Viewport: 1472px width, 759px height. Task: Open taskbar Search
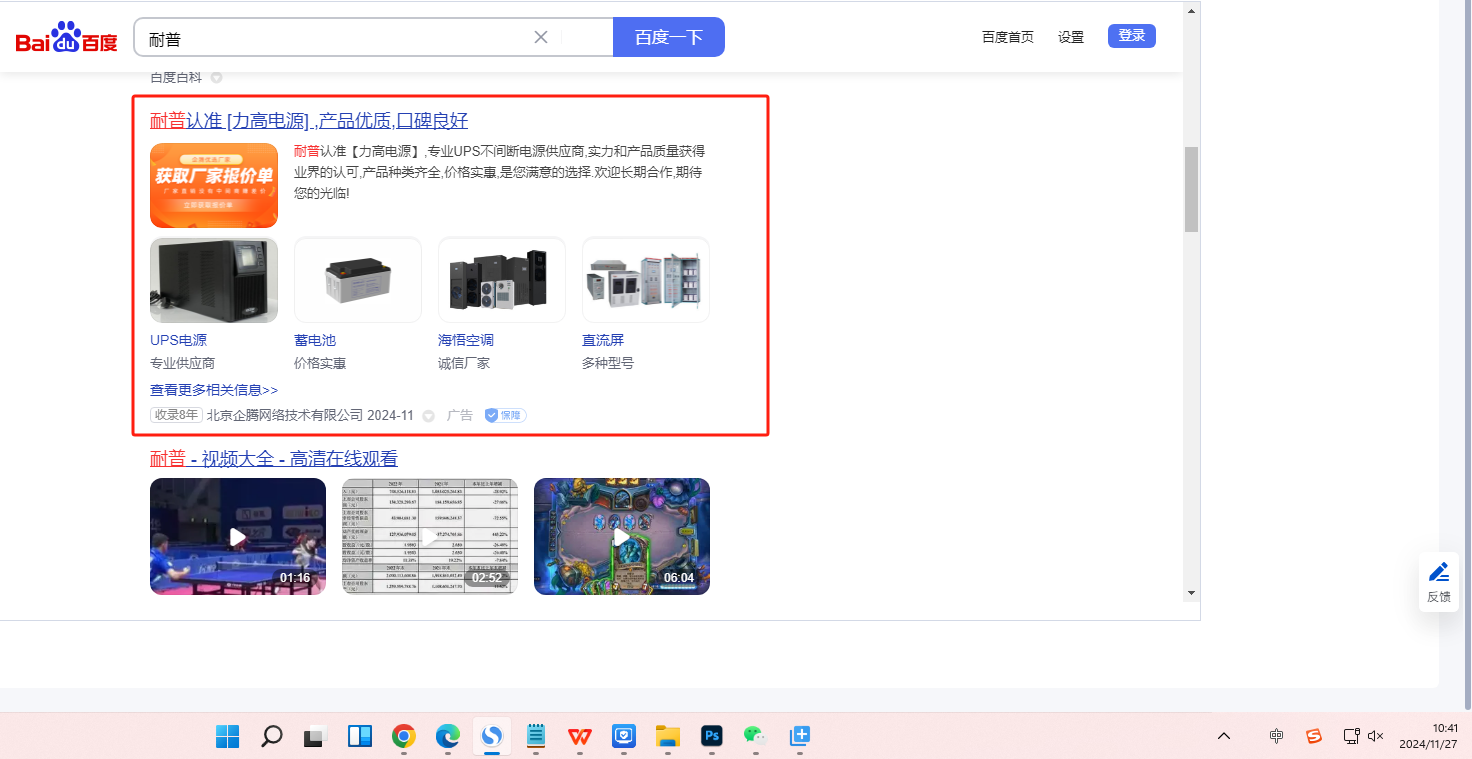coord(271,737)
